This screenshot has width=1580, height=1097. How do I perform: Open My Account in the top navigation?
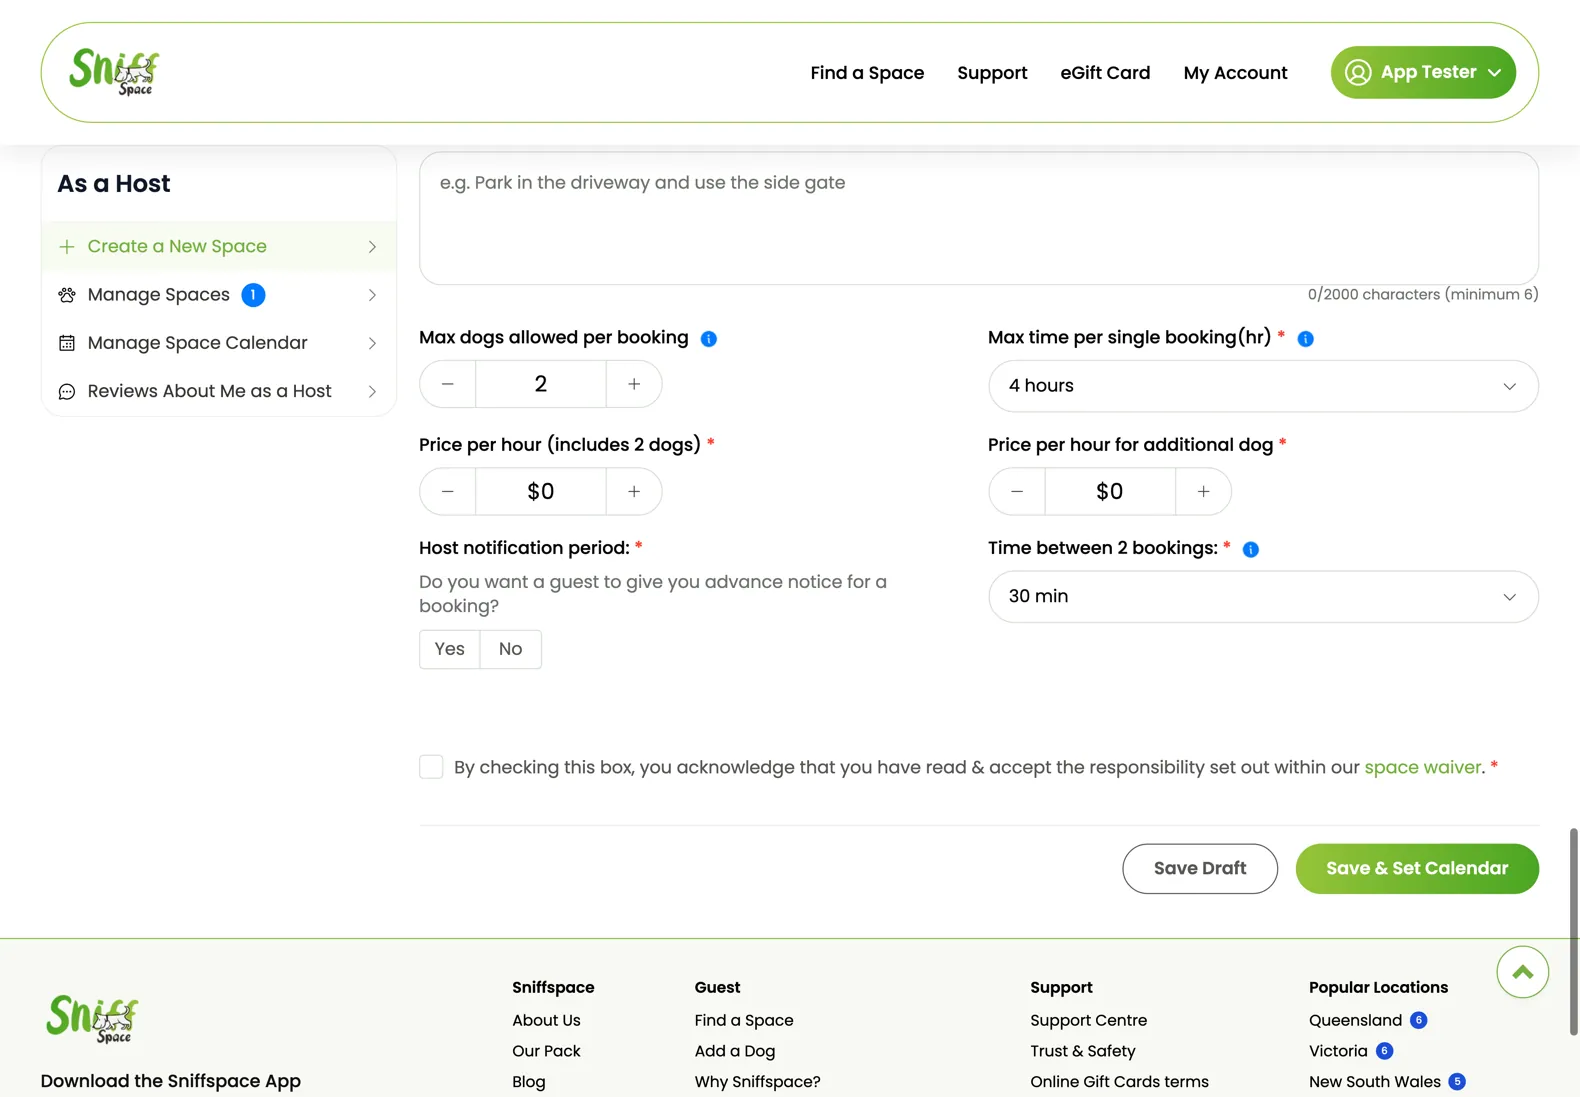[1235, 73]
